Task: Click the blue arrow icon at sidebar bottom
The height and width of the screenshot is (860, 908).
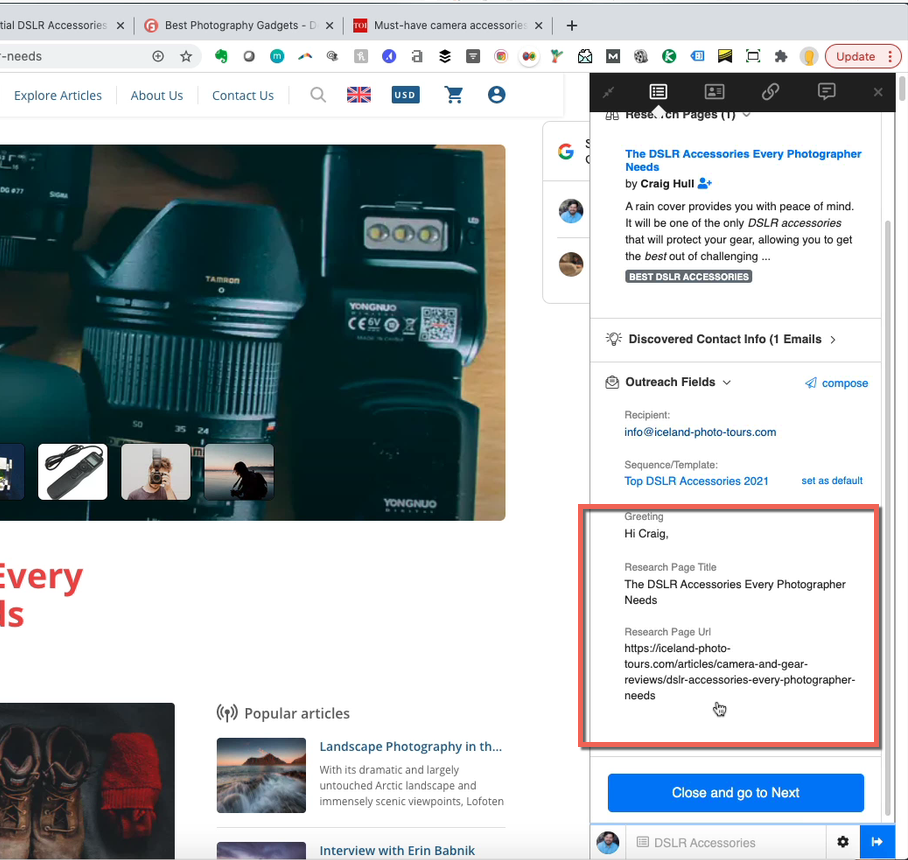Action: coord(877,842)
